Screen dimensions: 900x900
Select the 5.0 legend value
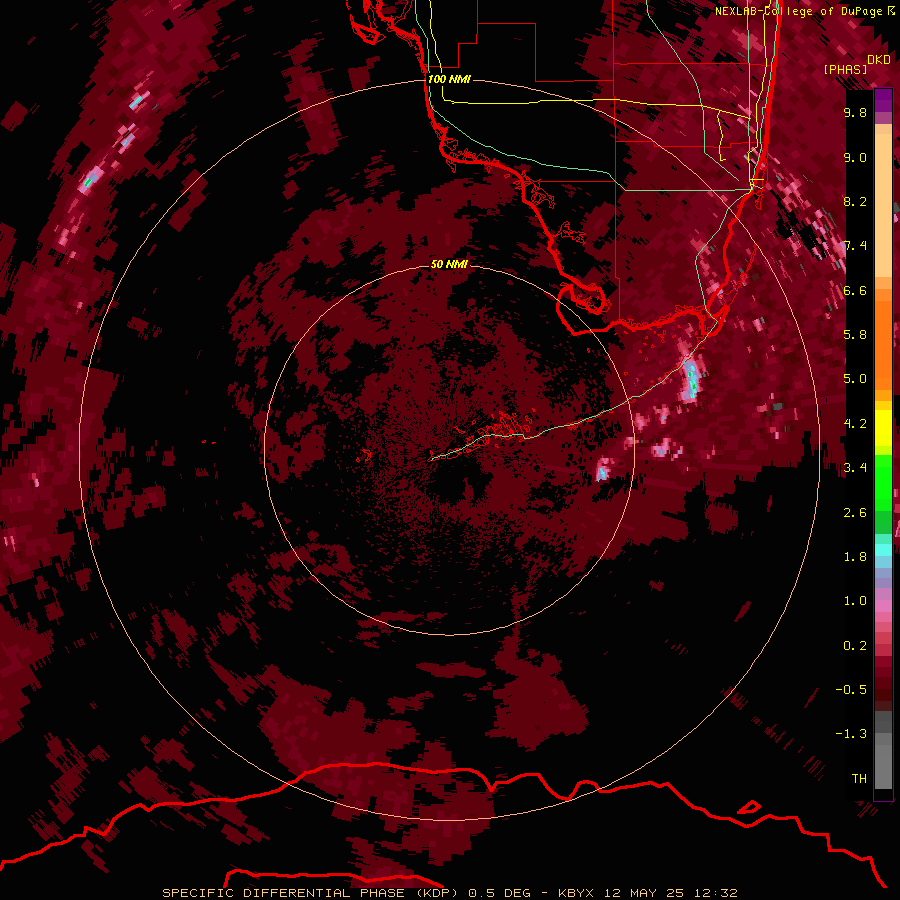click(x=855, y=379)
